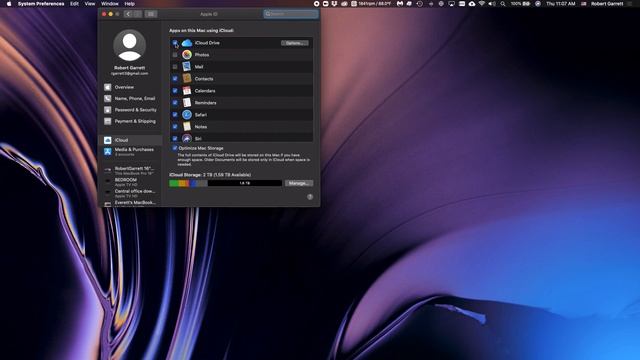This screenshot has width=640, height=360.
Task: Click the battery 100% indicator
Action: (x=520, y=4)
